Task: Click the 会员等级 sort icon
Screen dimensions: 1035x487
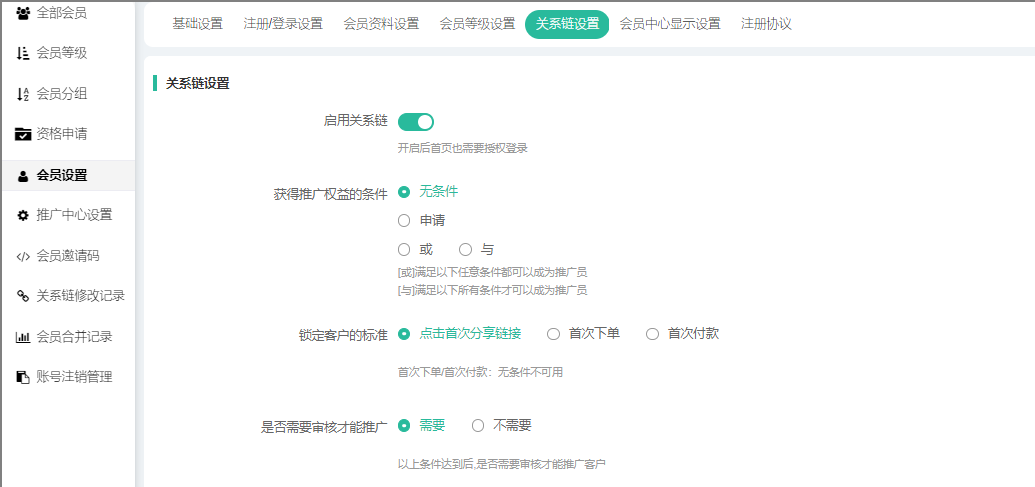Action: coord(23,53)
